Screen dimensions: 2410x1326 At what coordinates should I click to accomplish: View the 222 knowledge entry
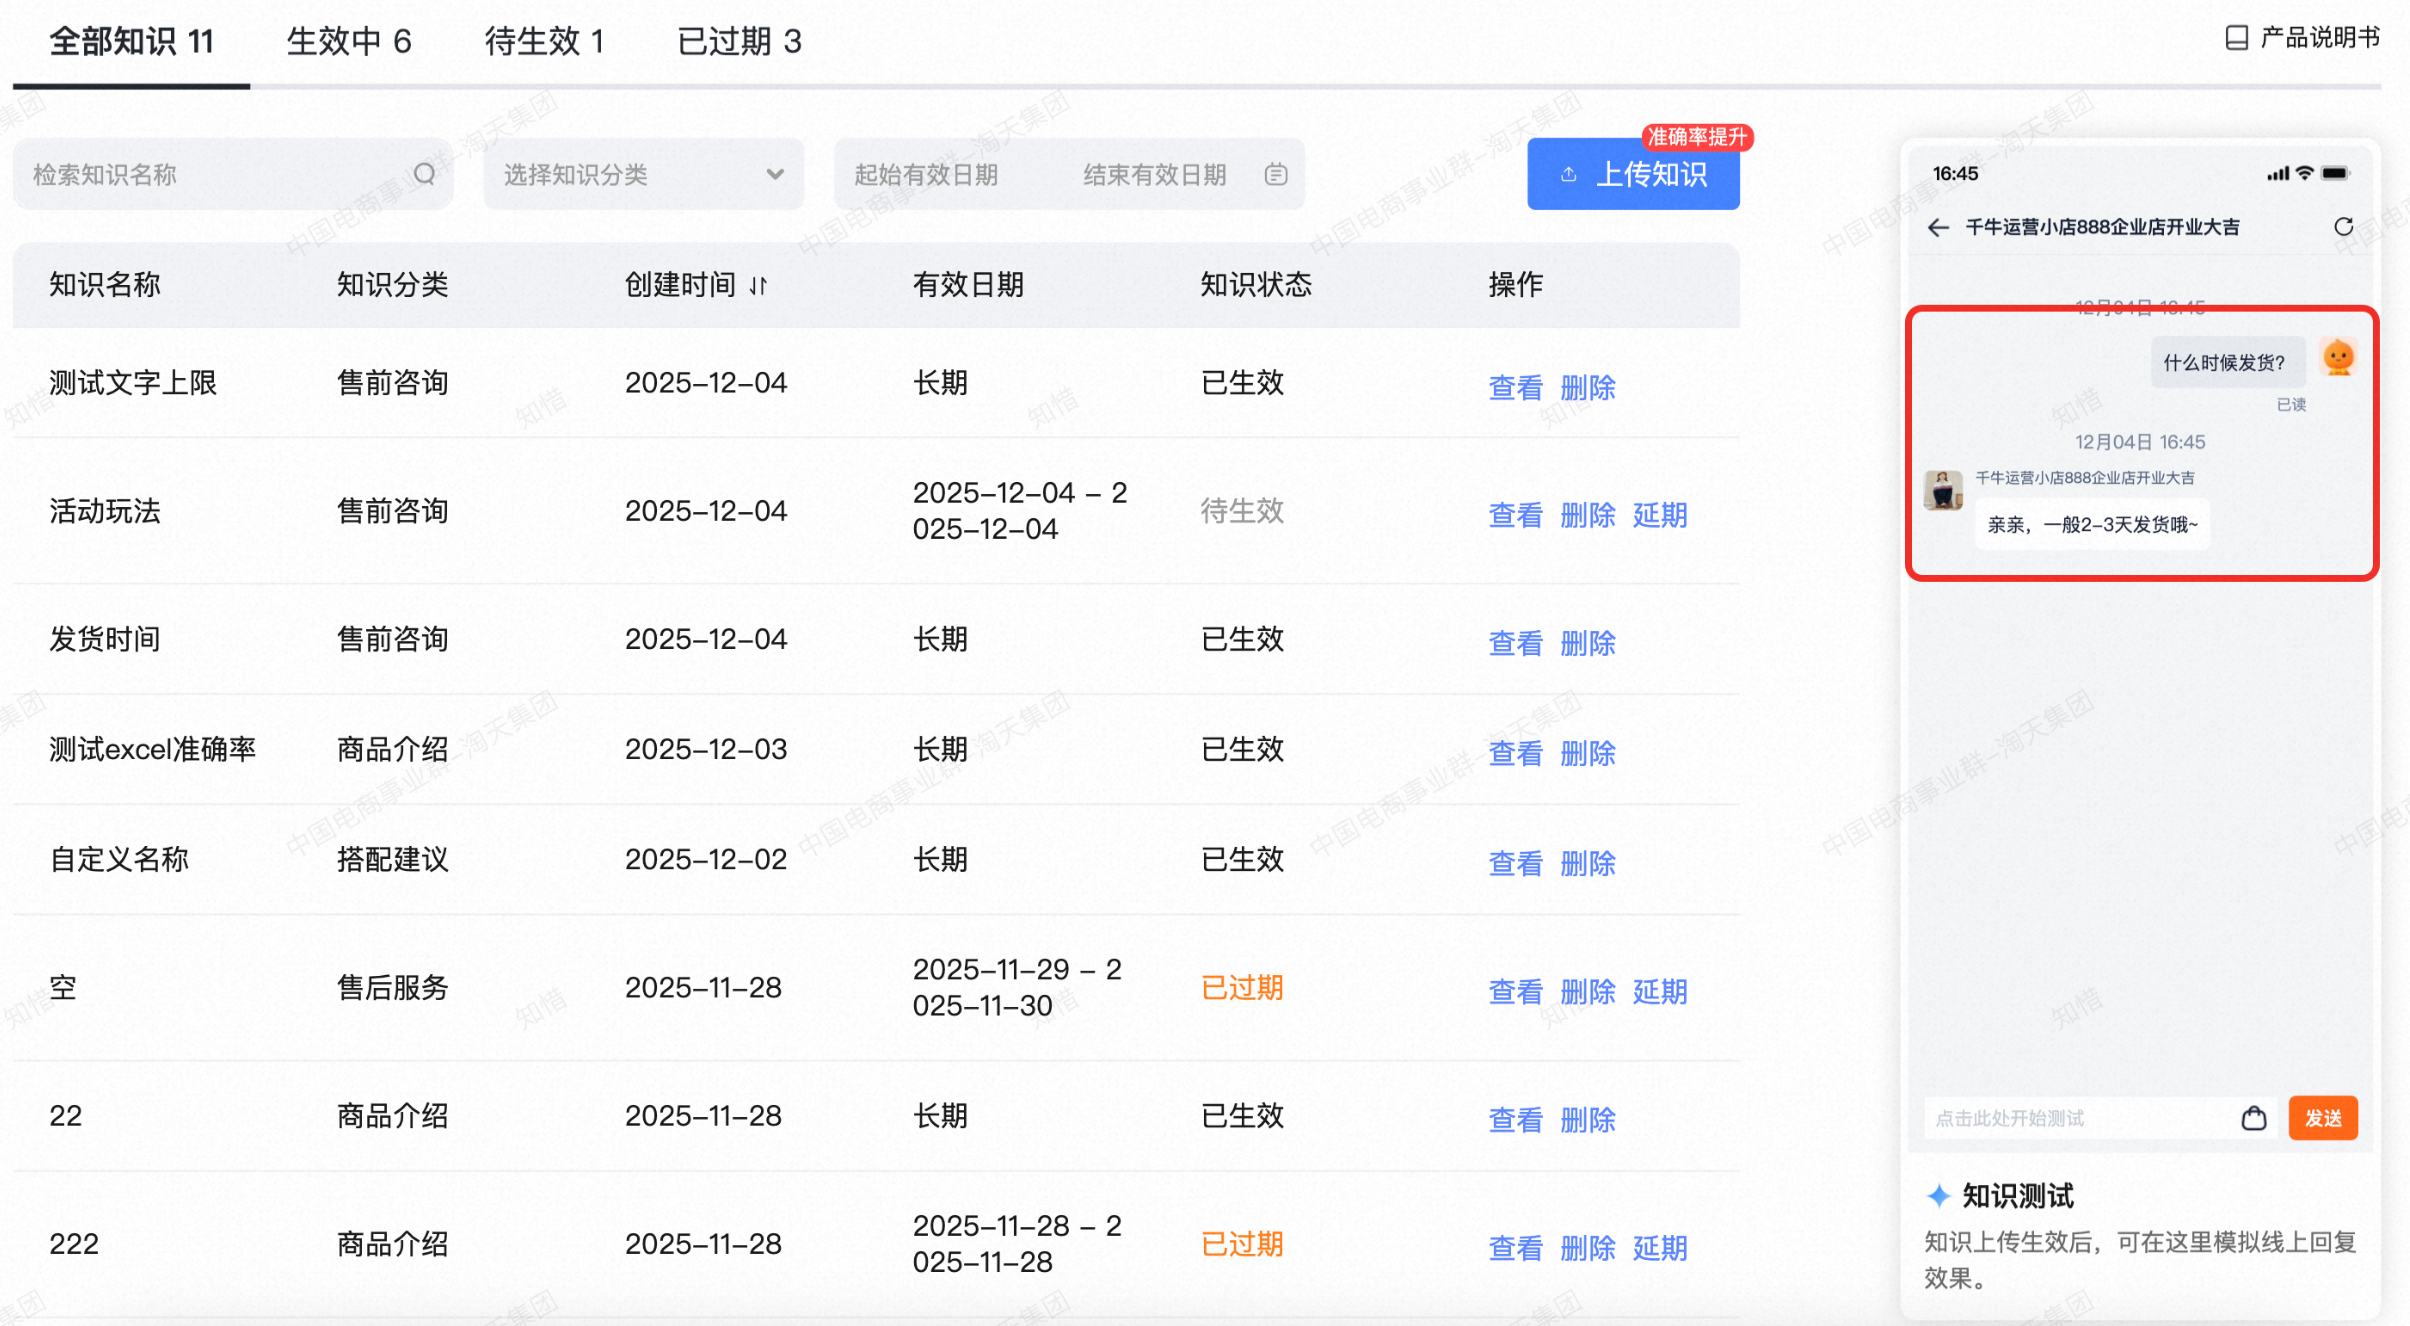[x=1515, y=1247]
